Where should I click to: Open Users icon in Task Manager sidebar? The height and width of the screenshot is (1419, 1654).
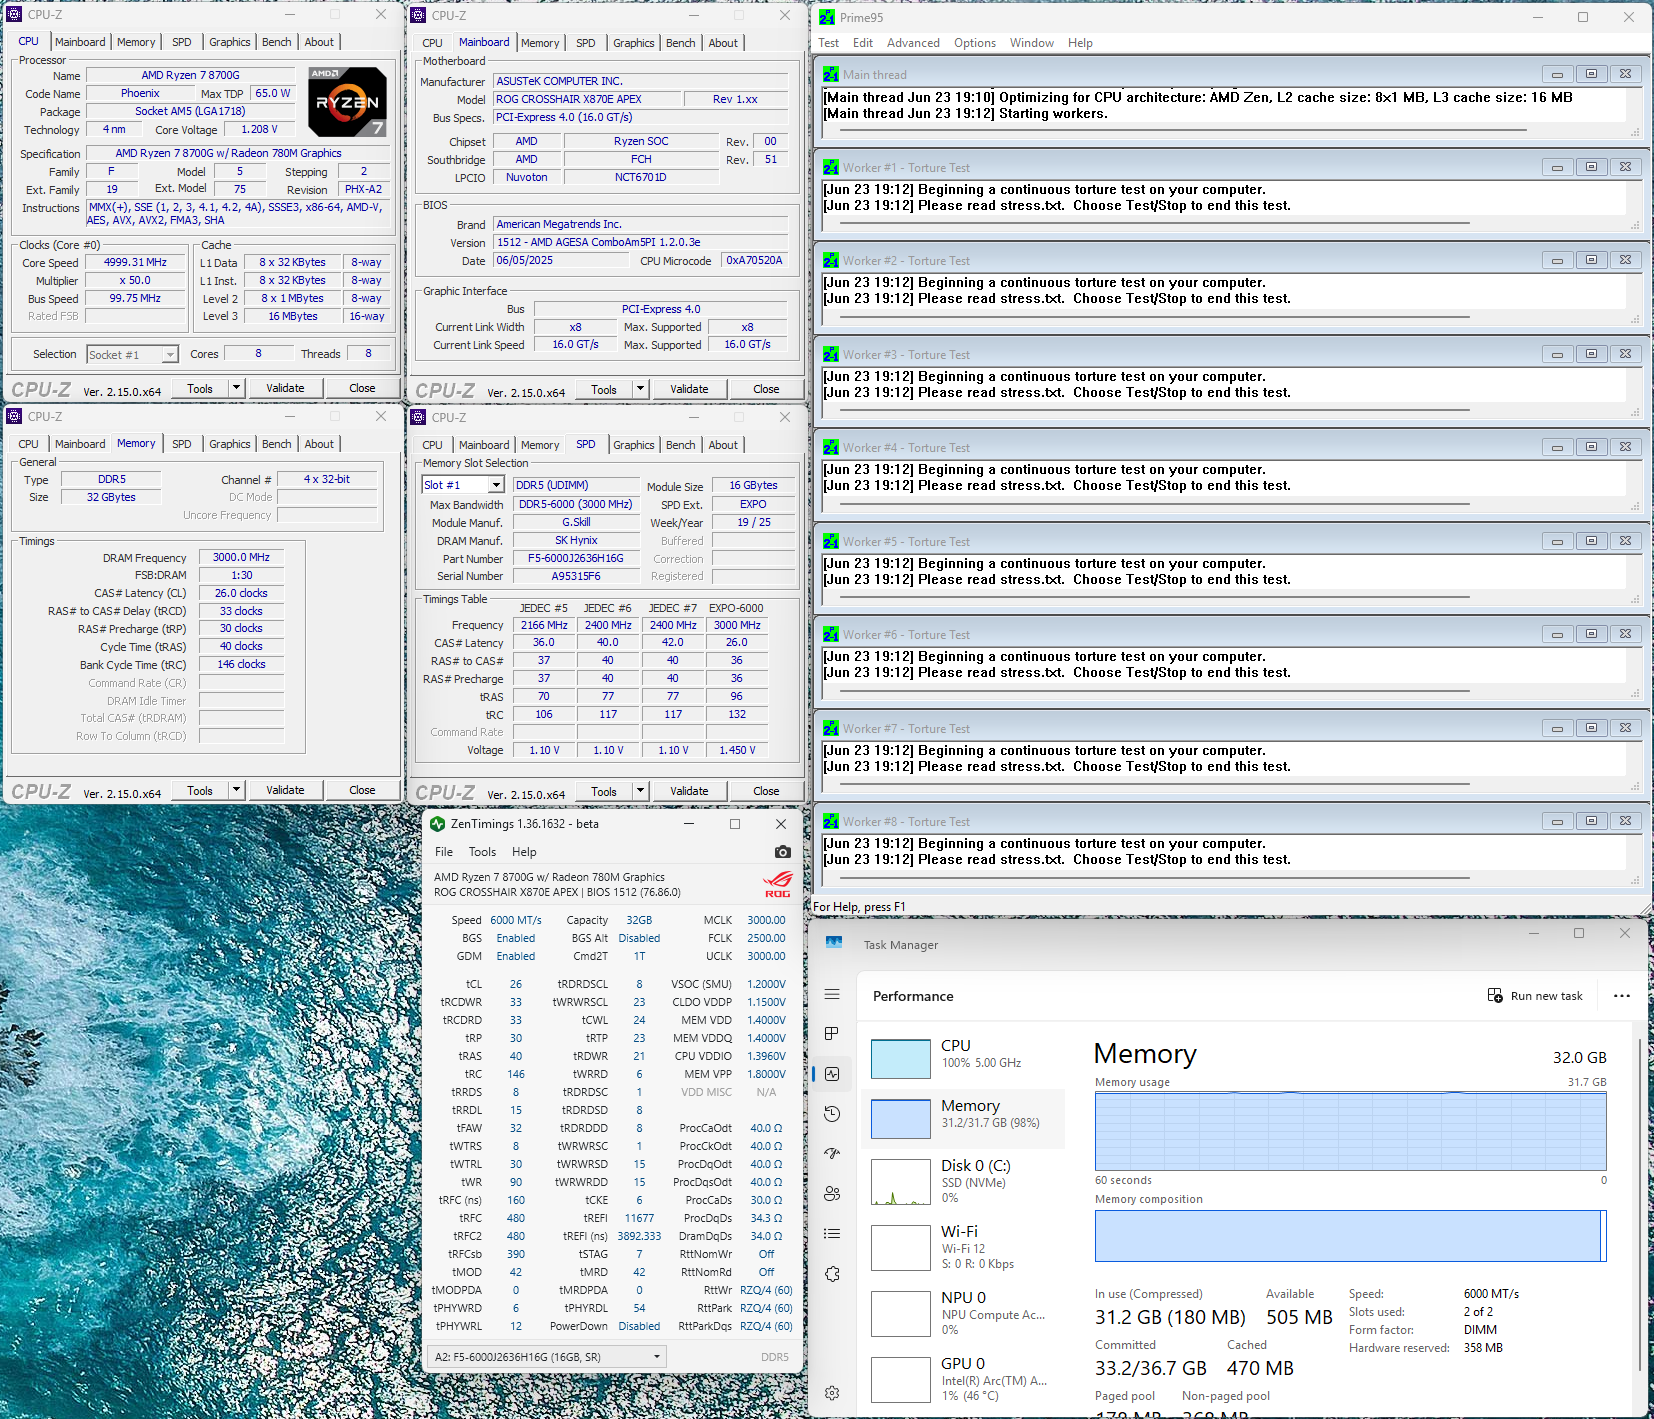point(832,1193)
